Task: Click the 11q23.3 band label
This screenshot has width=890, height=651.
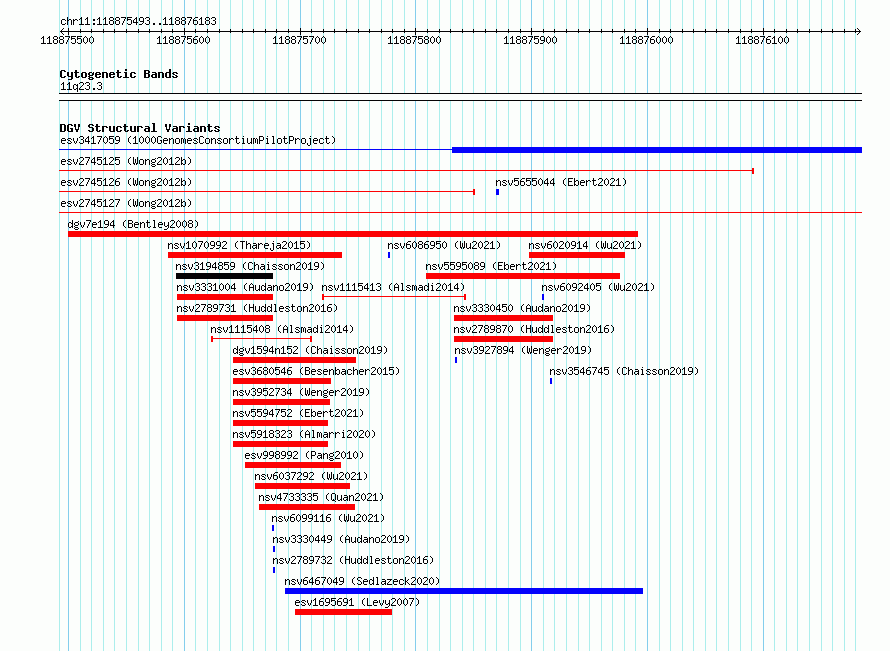Action: (x=81, y=86)
